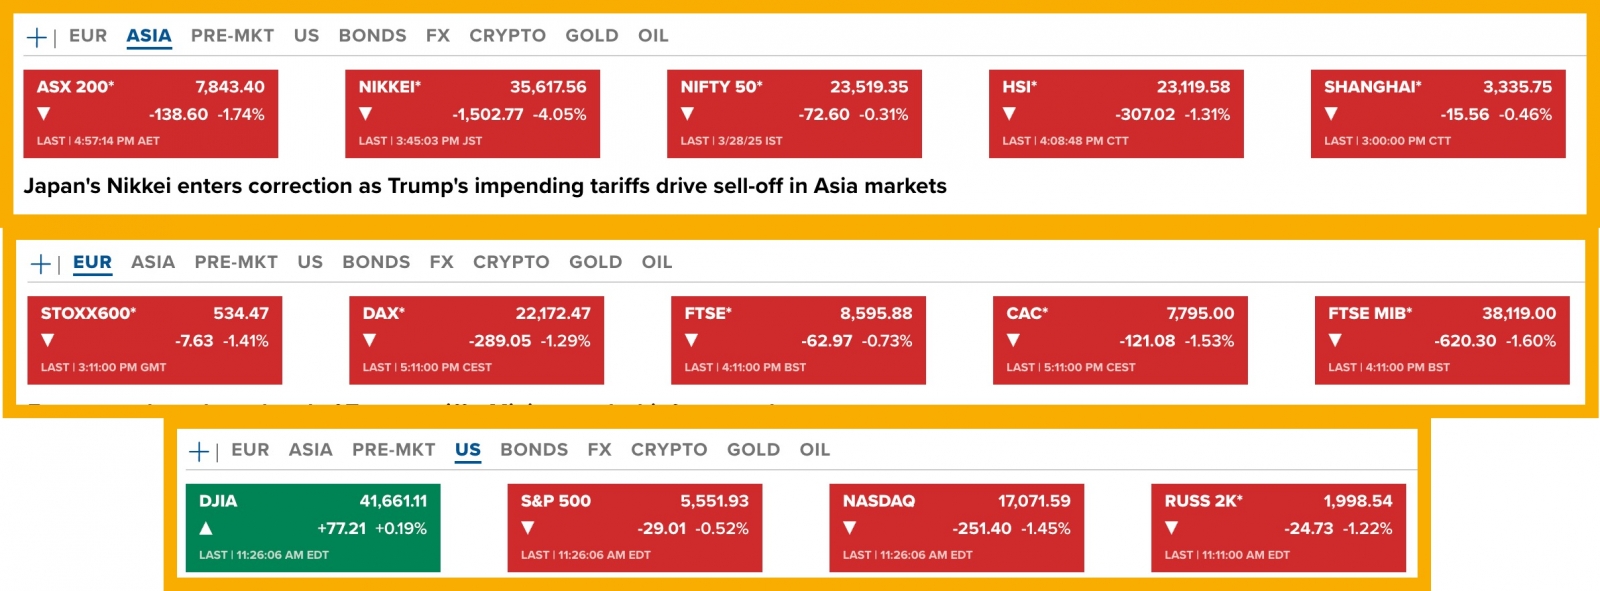
Task: Switch to the OIL tab in the Europe panel
Action: click(657, 262)
